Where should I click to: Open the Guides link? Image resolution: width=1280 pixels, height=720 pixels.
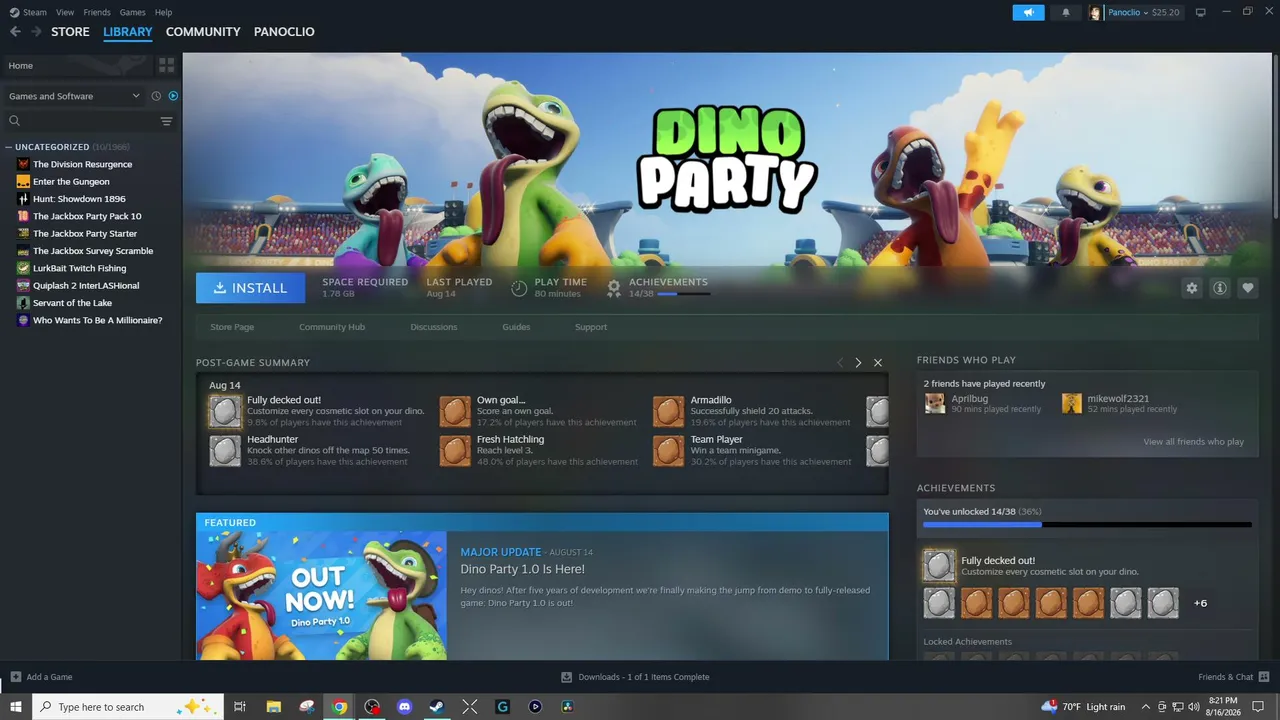tap(516, 327)
